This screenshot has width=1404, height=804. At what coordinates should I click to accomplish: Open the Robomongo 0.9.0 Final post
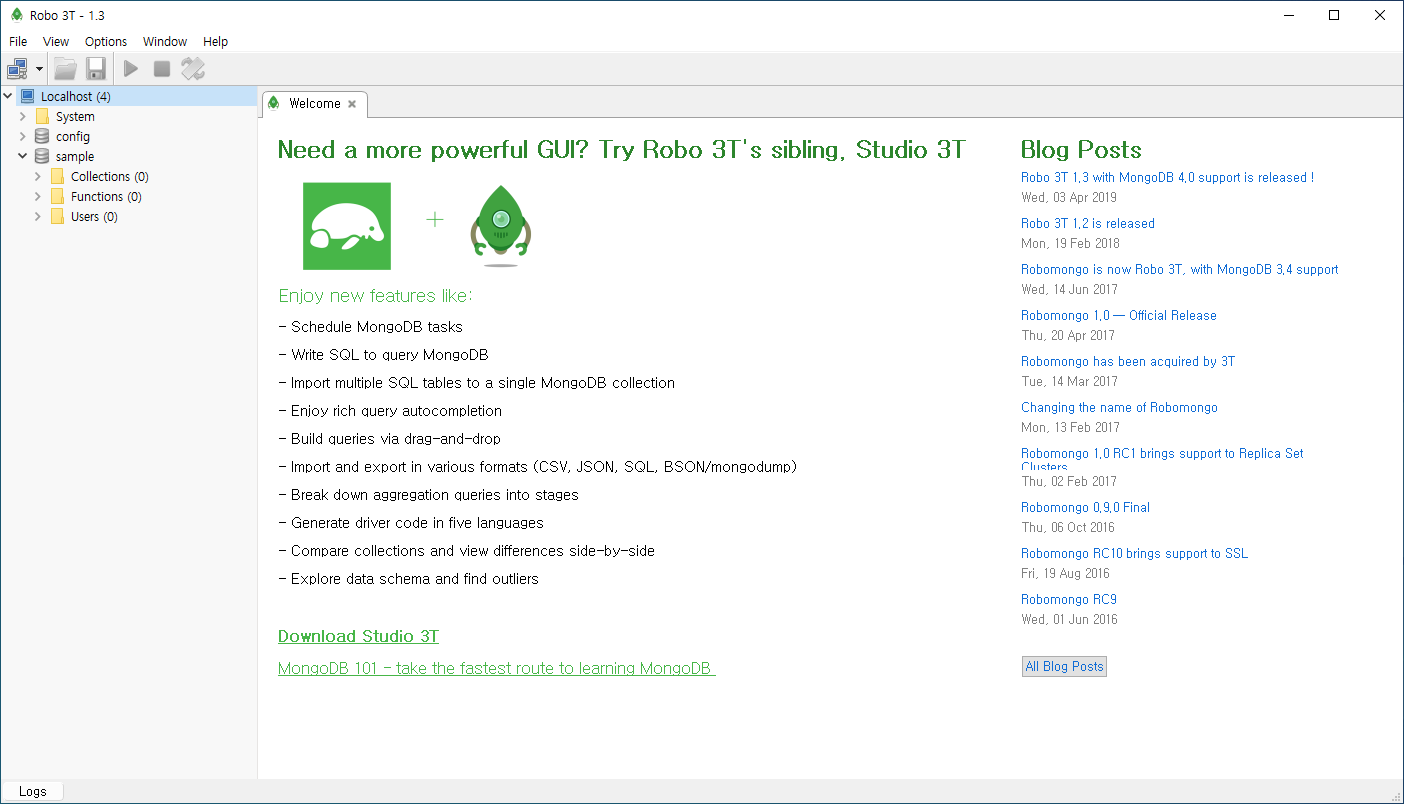click(x=1085, y=507)
